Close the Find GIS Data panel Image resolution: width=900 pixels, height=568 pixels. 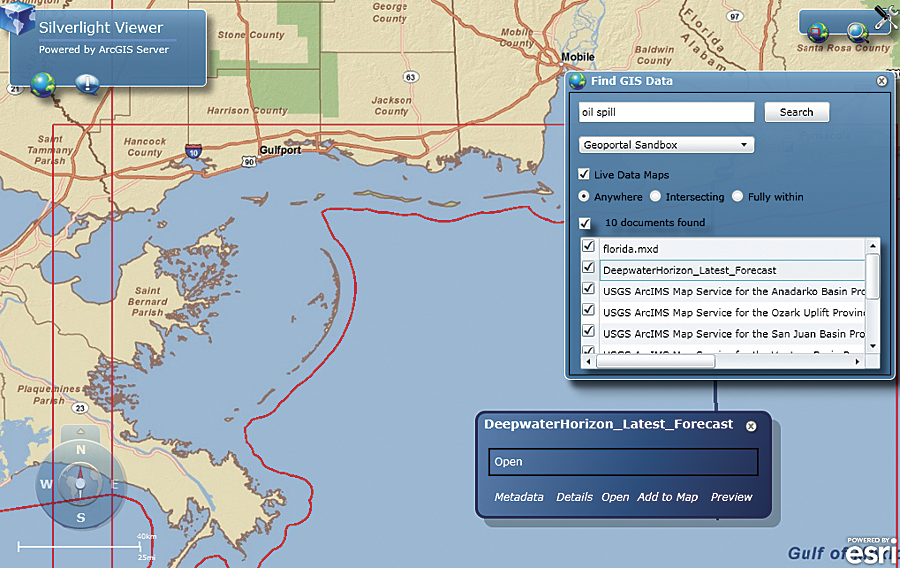point(882,81)
